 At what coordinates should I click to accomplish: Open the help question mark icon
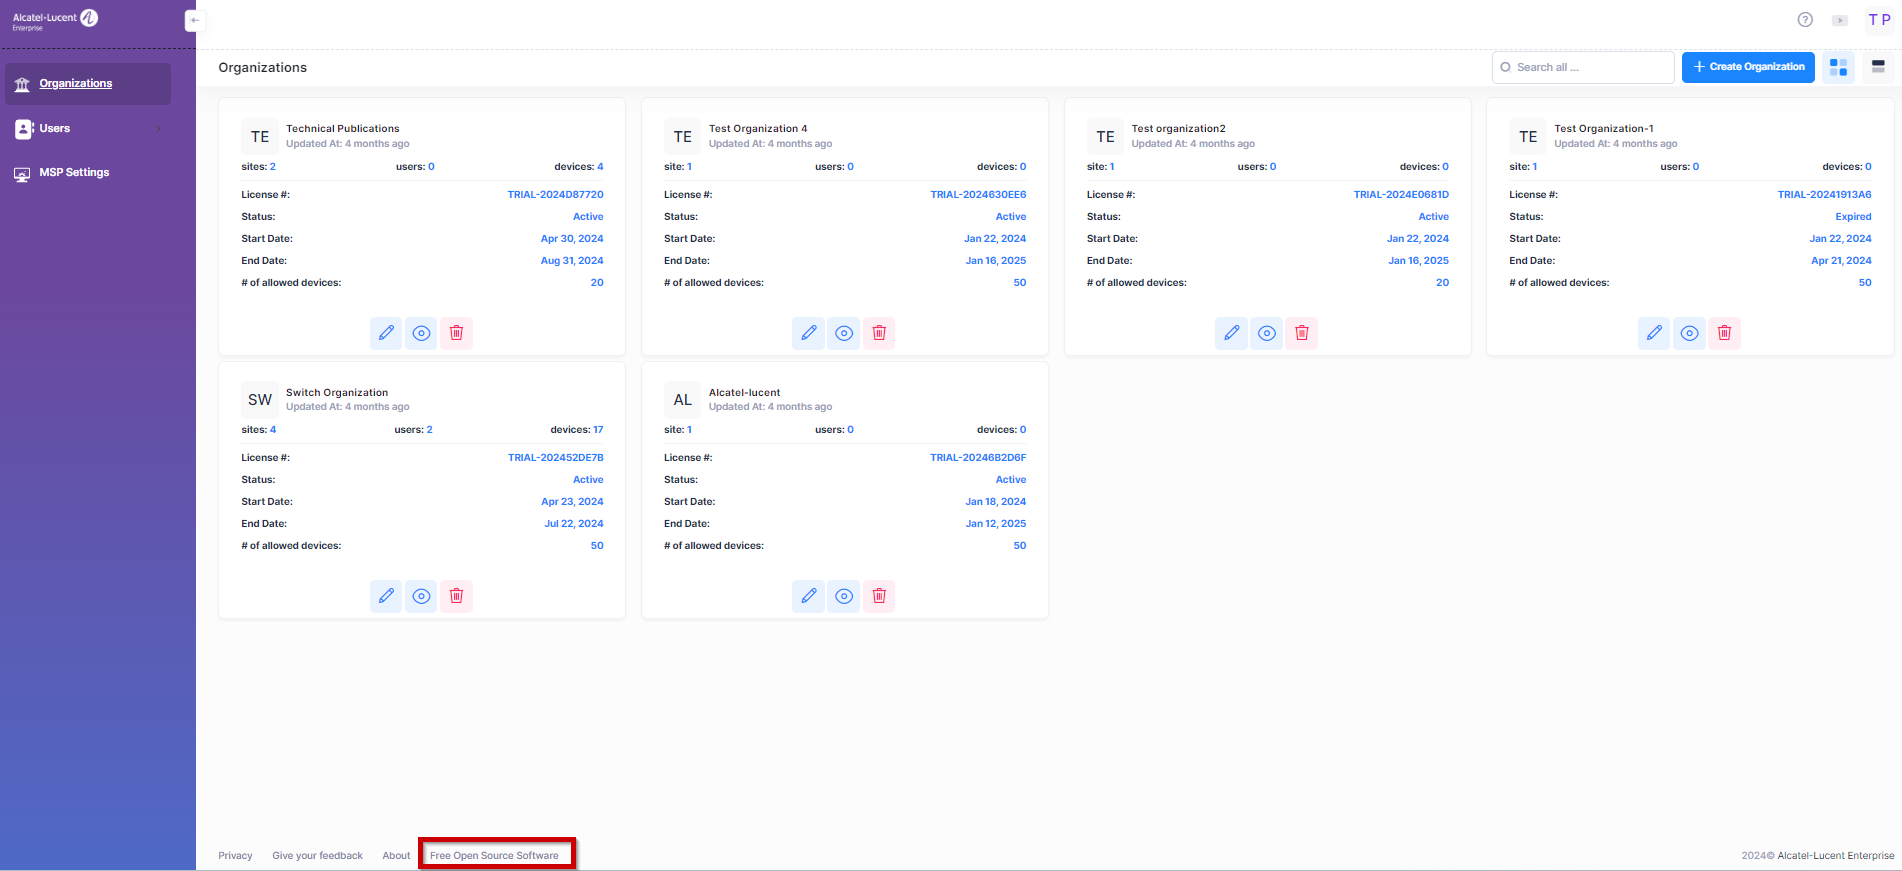point(1805,20)
